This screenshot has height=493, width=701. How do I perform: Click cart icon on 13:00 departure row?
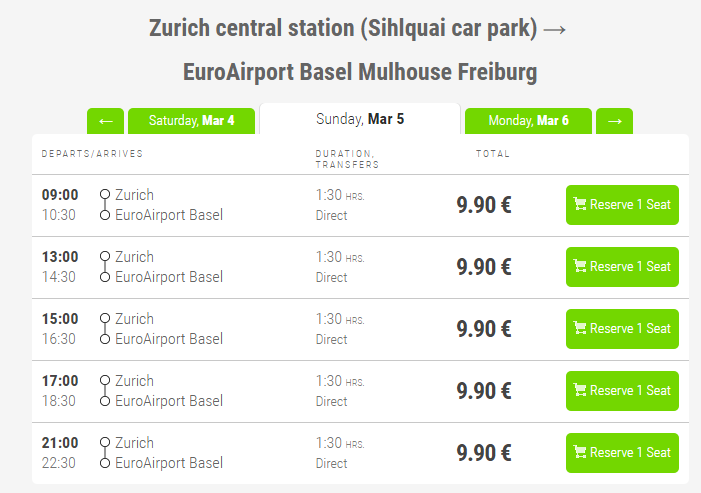(580, 267)
